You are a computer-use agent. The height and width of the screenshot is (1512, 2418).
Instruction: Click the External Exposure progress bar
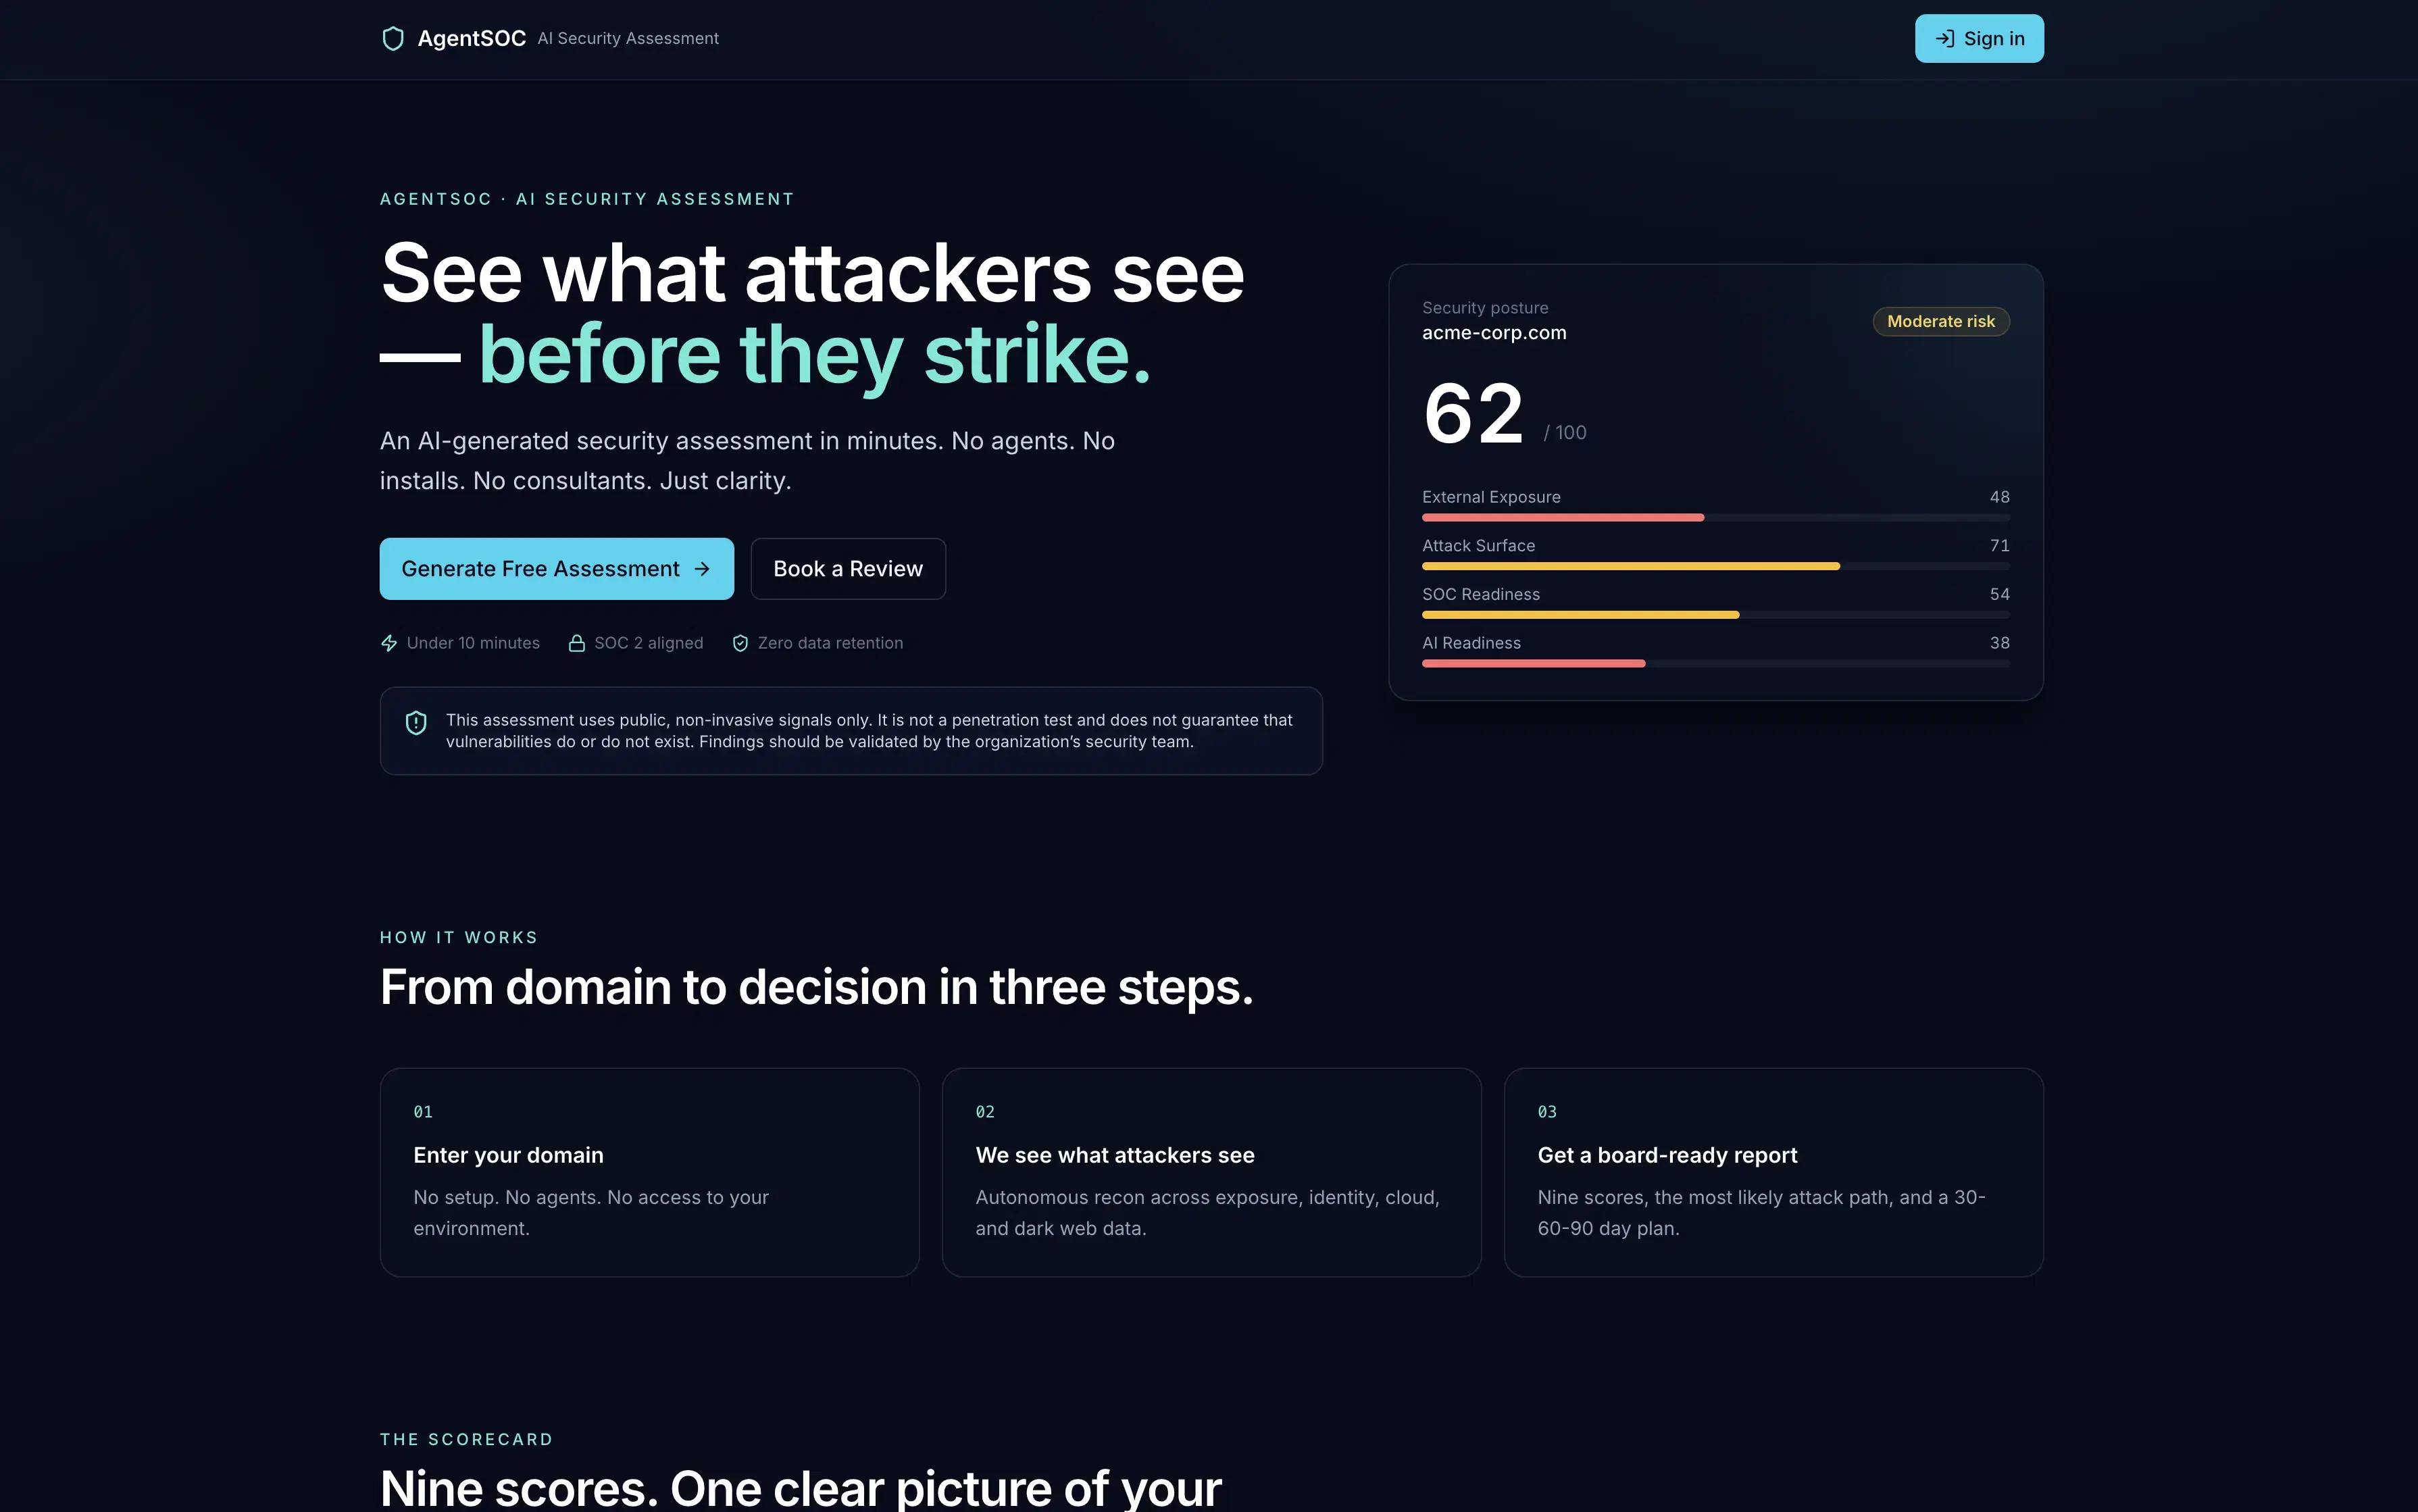tap(1716, 517)
